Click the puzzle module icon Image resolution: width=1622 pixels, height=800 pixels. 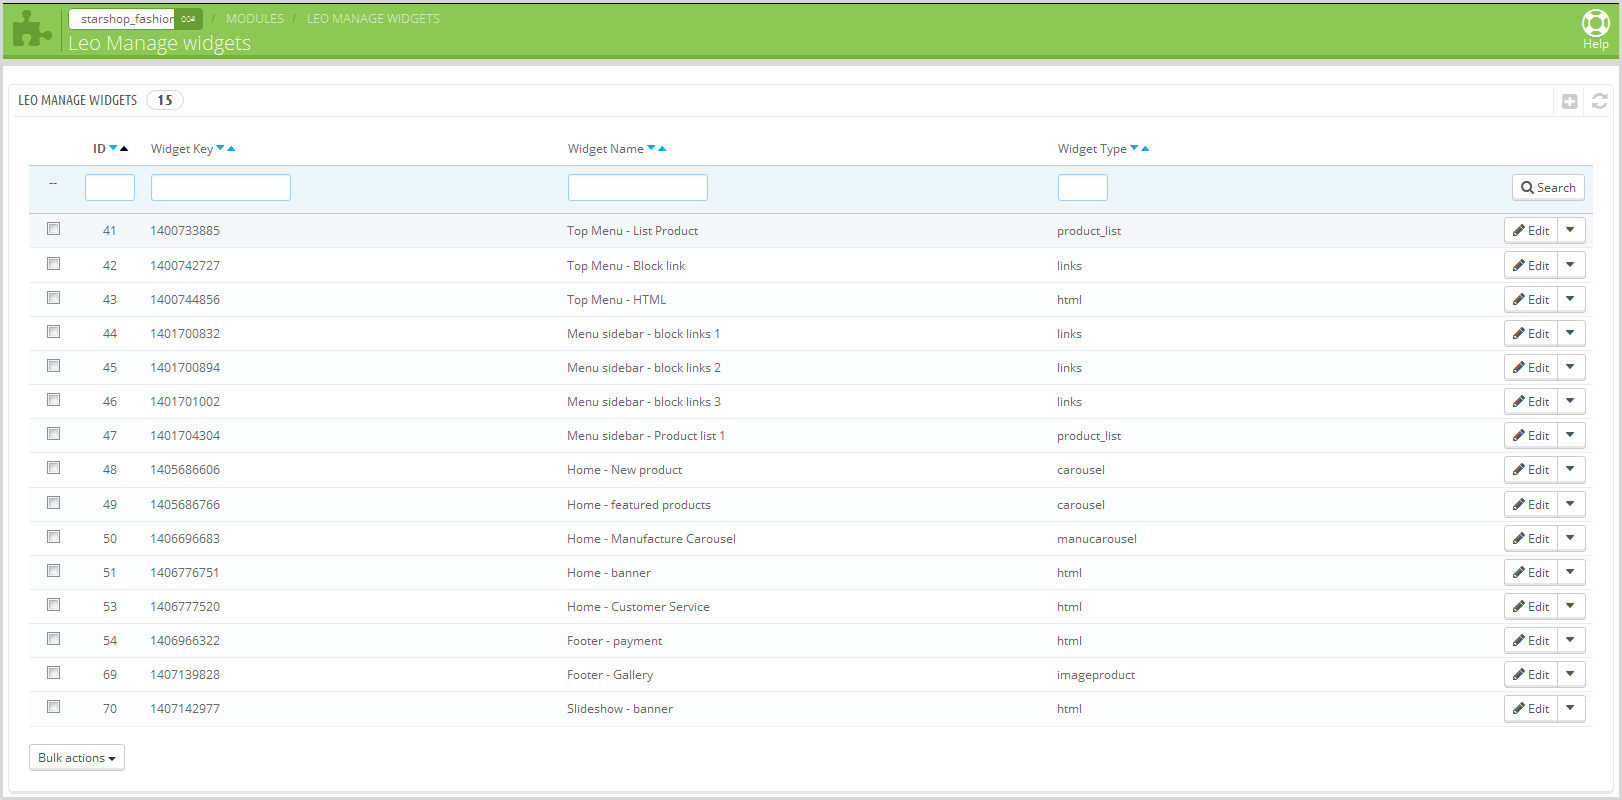(x=32, y=29)
